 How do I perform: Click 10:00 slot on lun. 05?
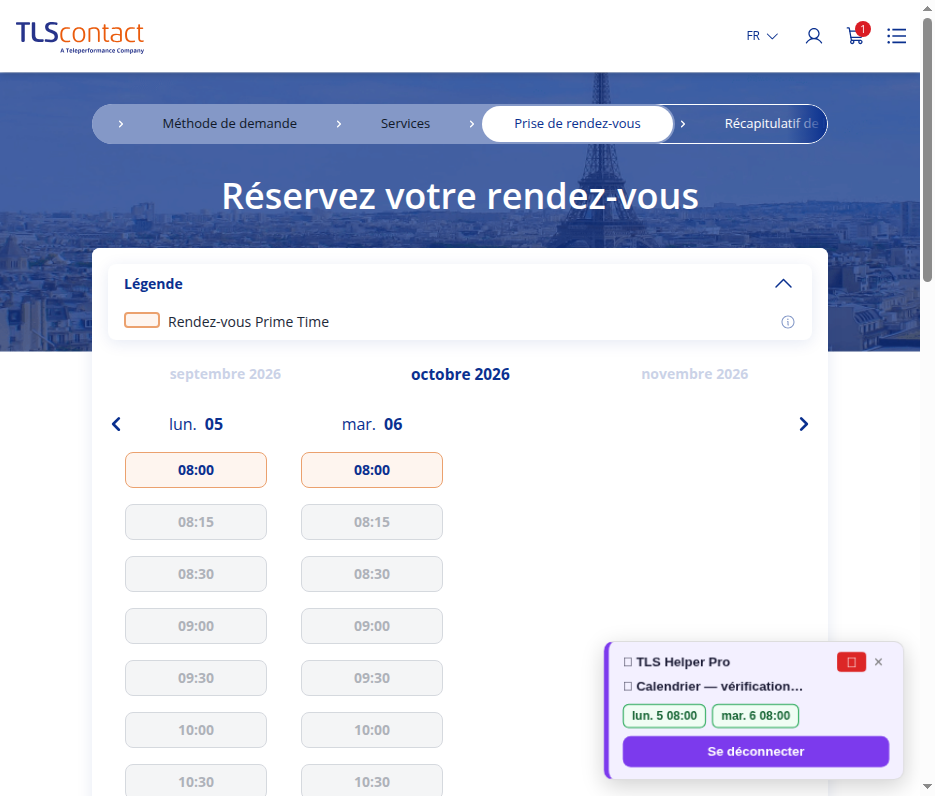tap(196, 730)
